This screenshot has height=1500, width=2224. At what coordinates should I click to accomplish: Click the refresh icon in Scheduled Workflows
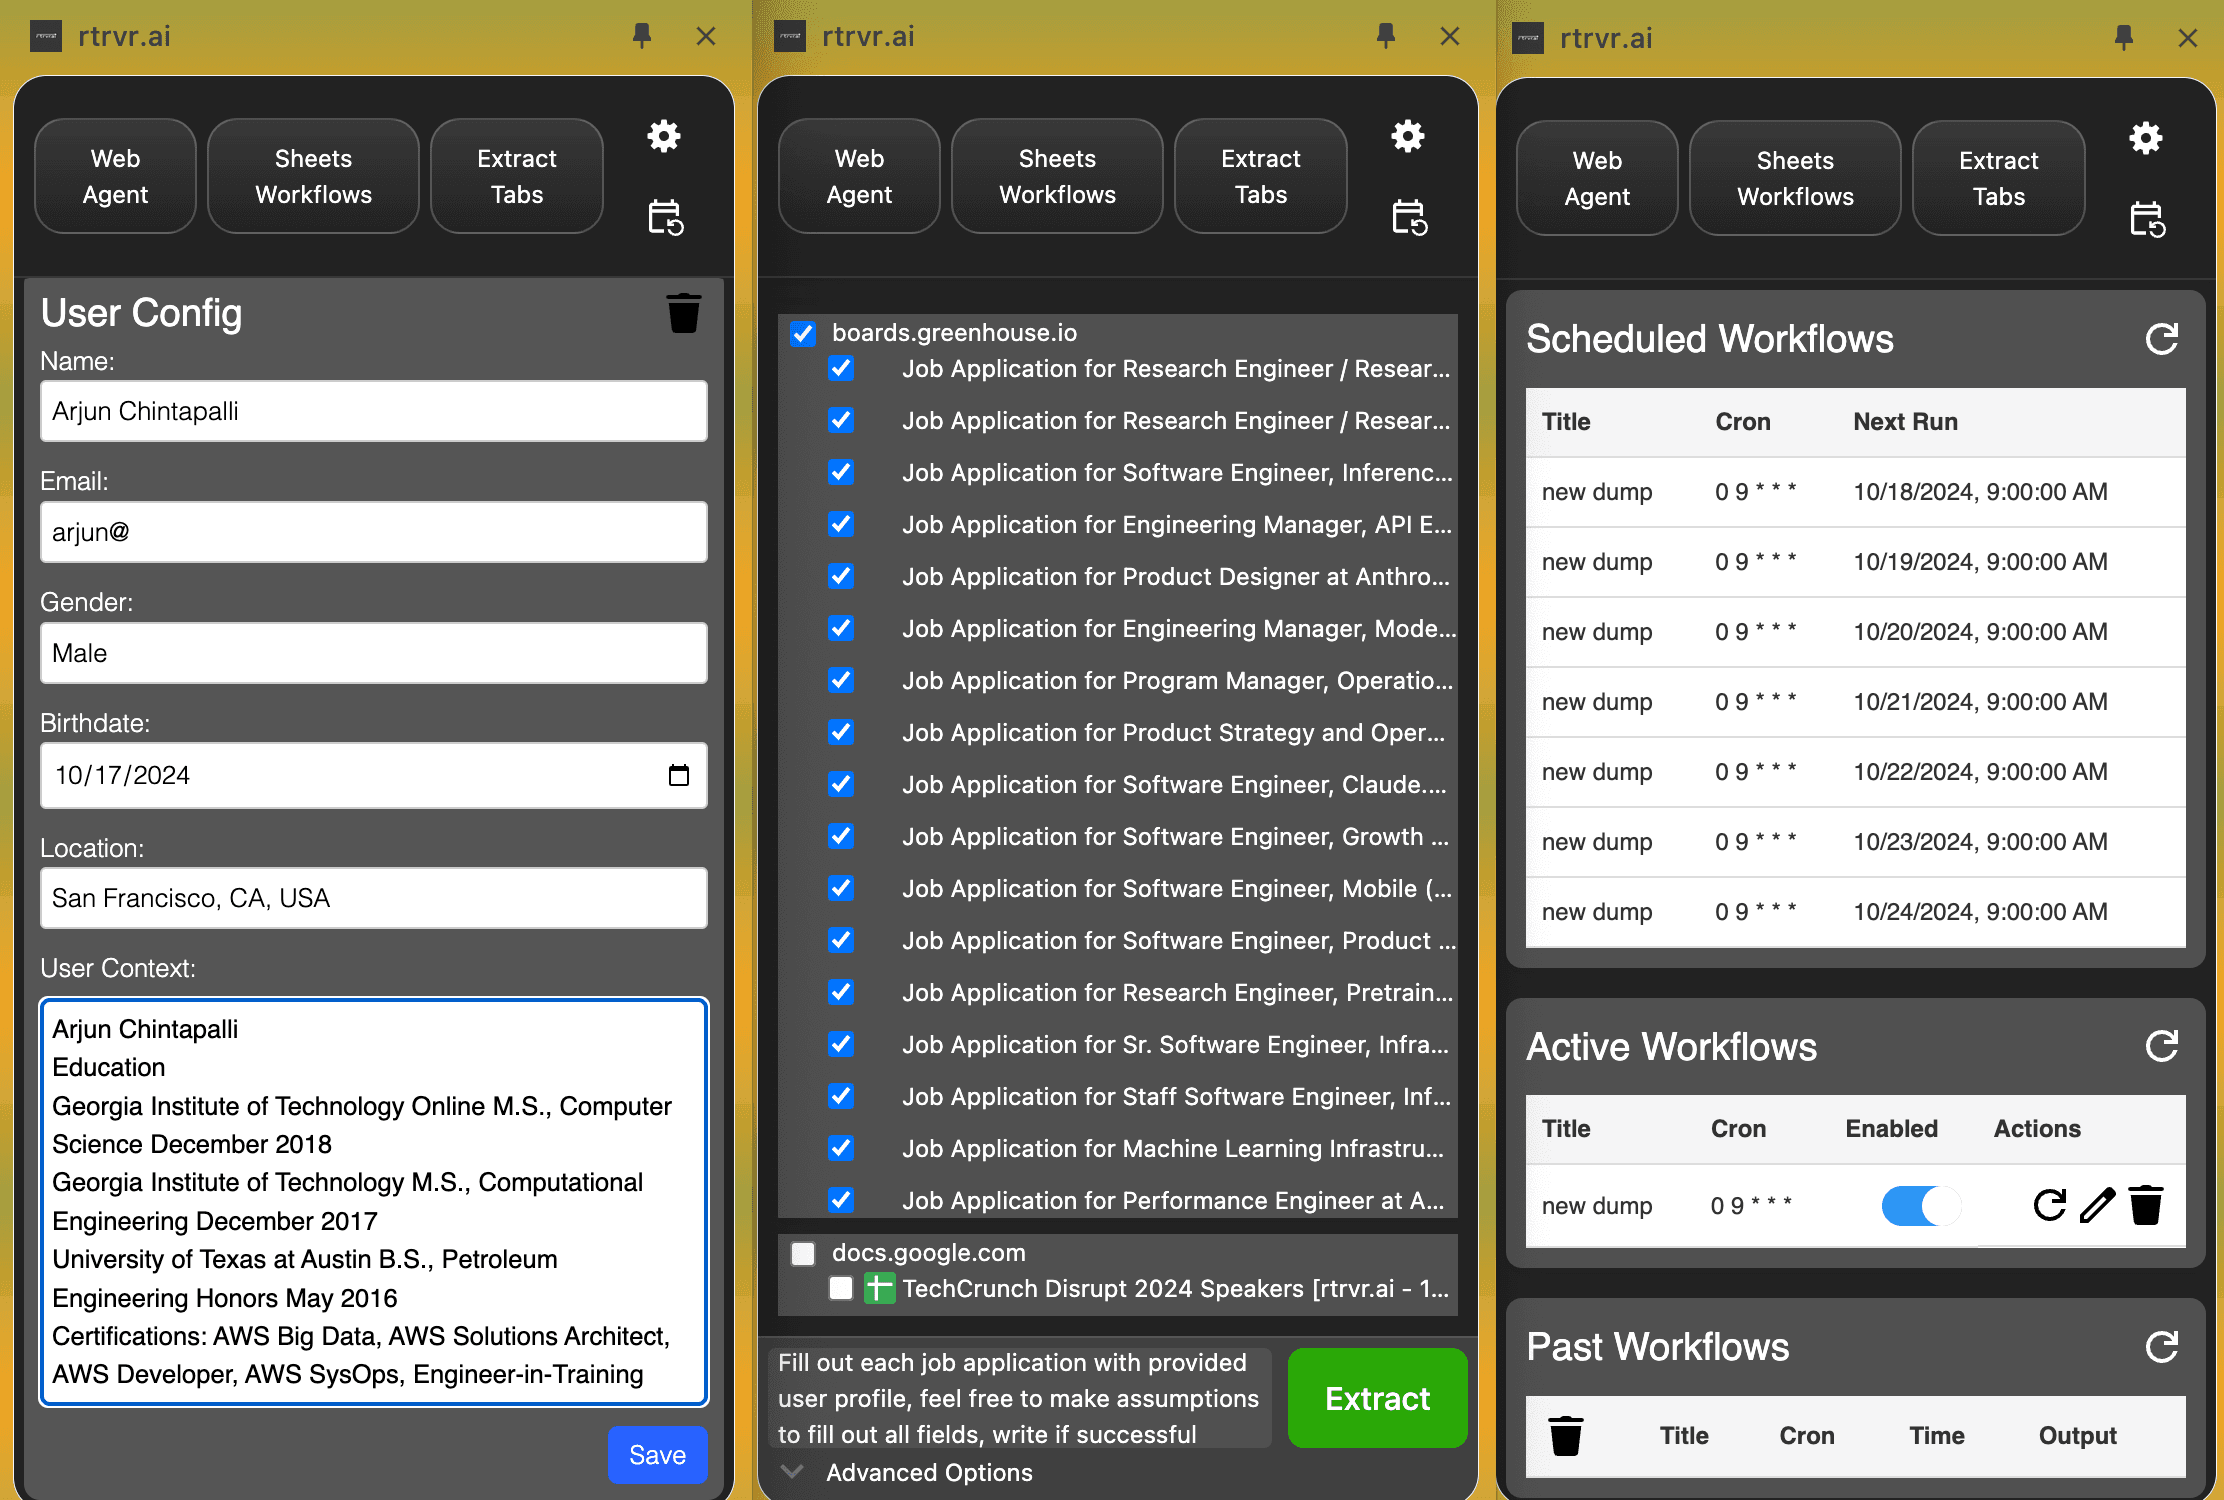pos(2160,340)
